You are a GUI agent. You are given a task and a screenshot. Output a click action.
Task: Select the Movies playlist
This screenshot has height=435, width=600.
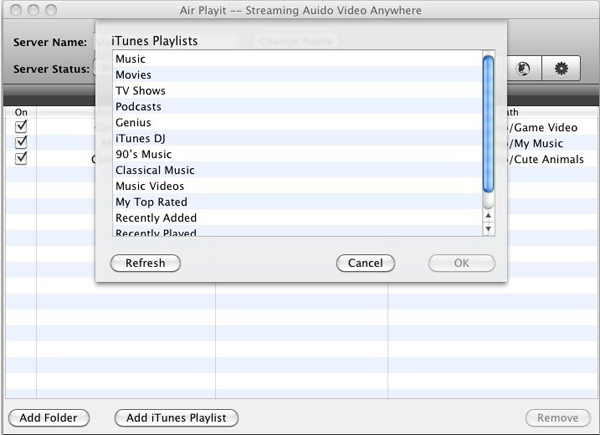(x=298, y=75)
